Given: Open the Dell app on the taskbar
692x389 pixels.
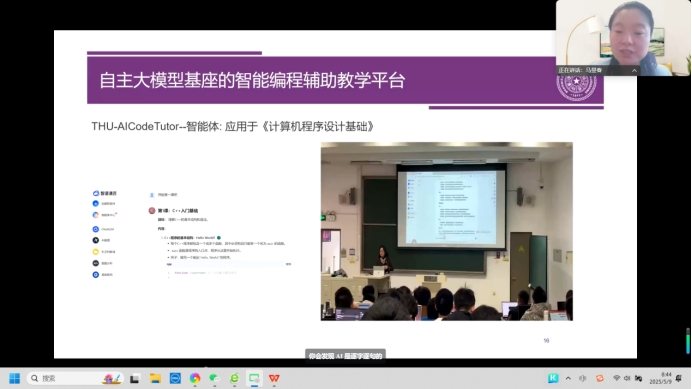Looking at the screenshot, I should pyautogui.click(x=175, y=378).
